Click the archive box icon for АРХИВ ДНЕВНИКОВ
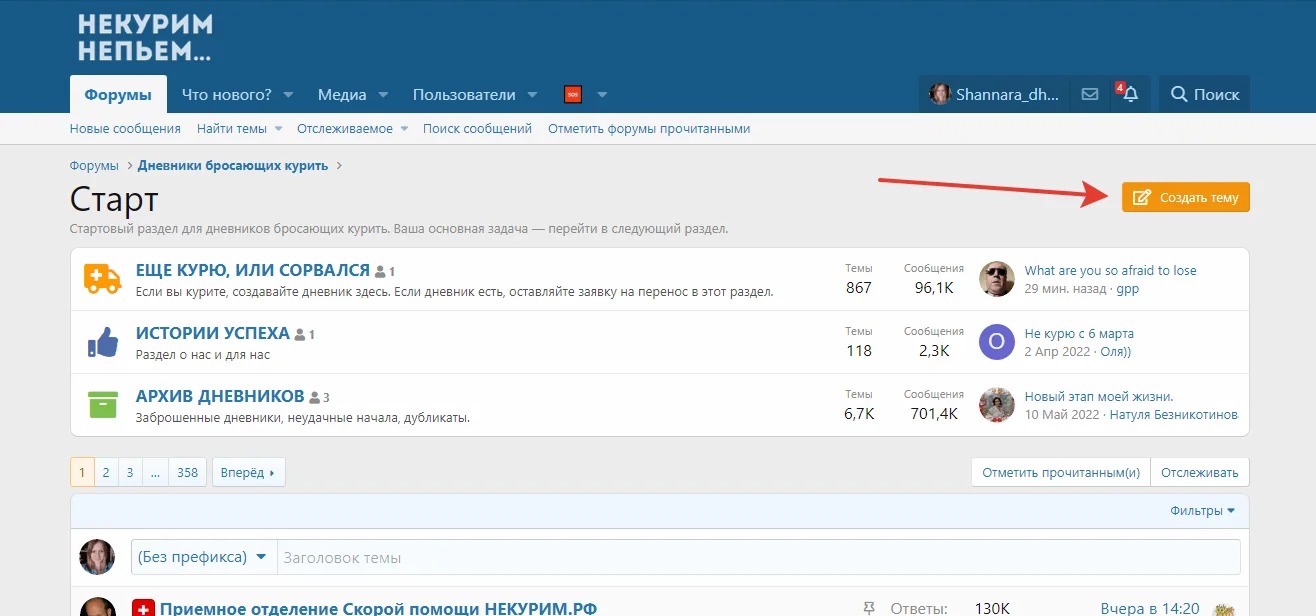Viewport: 1316px width, 616px height. click(x=102, y=404)
